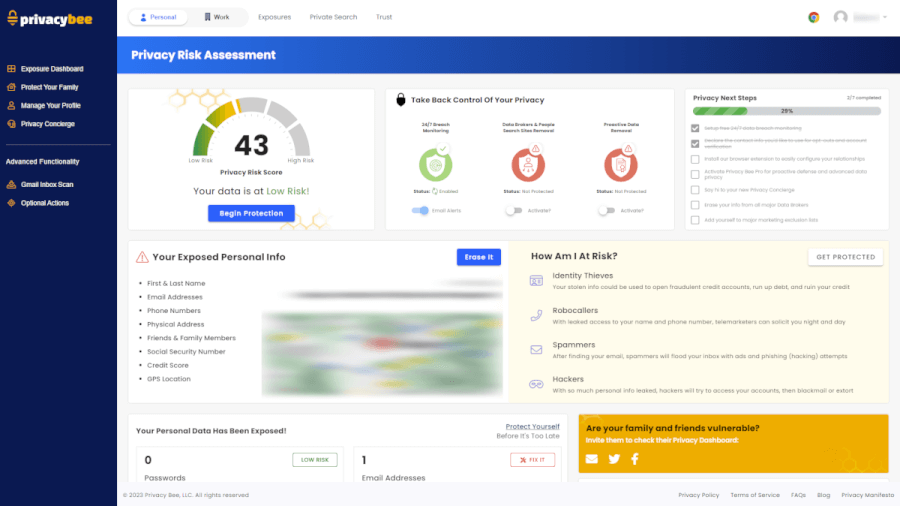The image size is (900, 506).
Task: Open the Exposures menu
Action: click(x=274, y=17)
